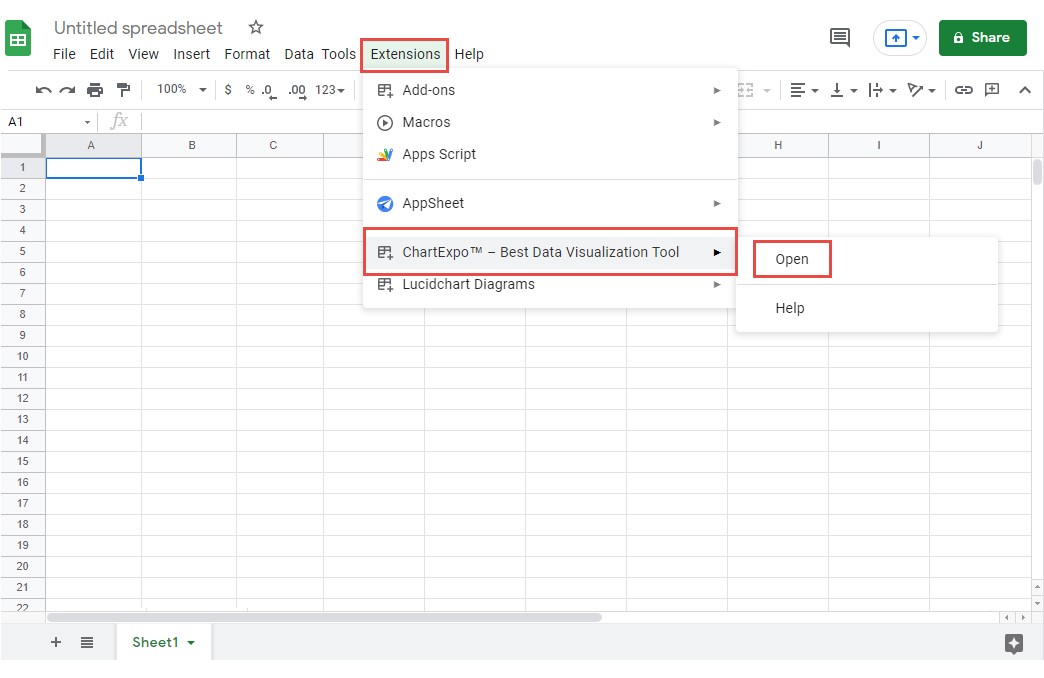Screen dimensions: 1044x678
Task: Open the All Sheets list icon
Action: coord(87,642)
